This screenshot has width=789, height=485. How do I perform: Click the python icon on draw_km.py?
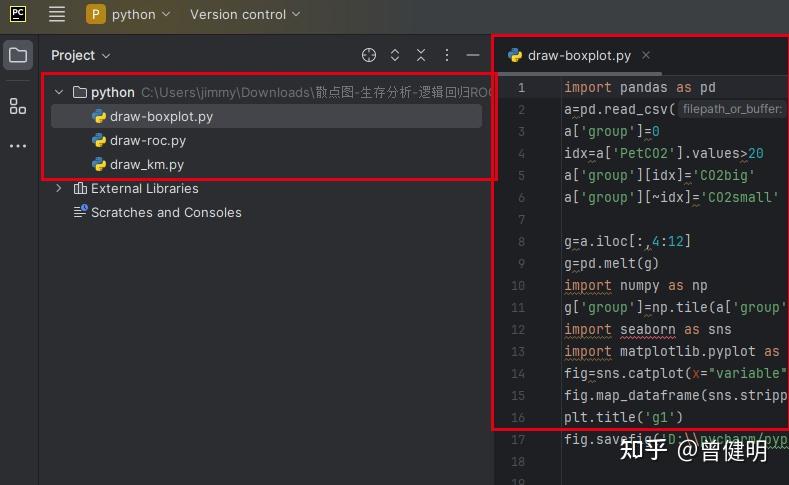[99, 165]
